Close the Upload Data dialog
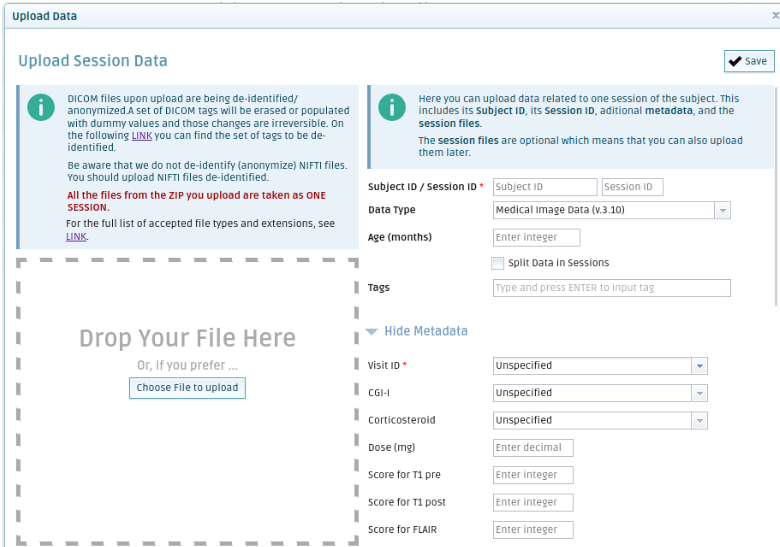 [775, 16]
